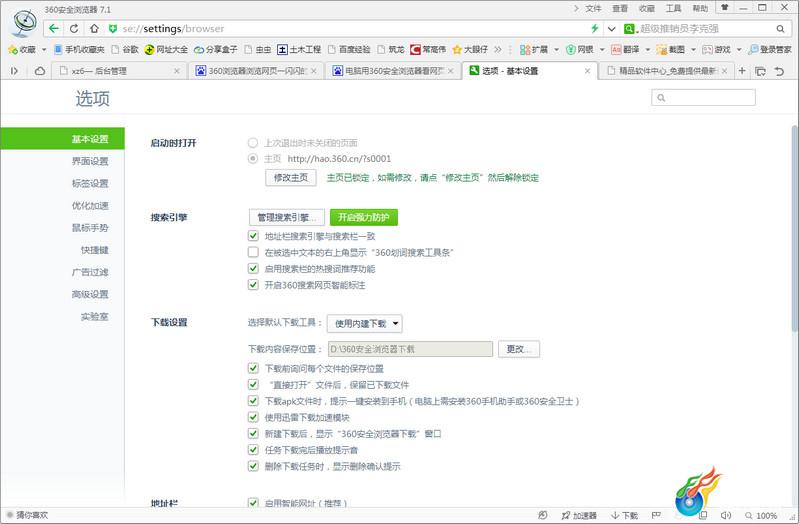Toggle 下载前询问每个文件的保存位置 checkbox
Screen dimensions: 799x524
pos(253,368)
